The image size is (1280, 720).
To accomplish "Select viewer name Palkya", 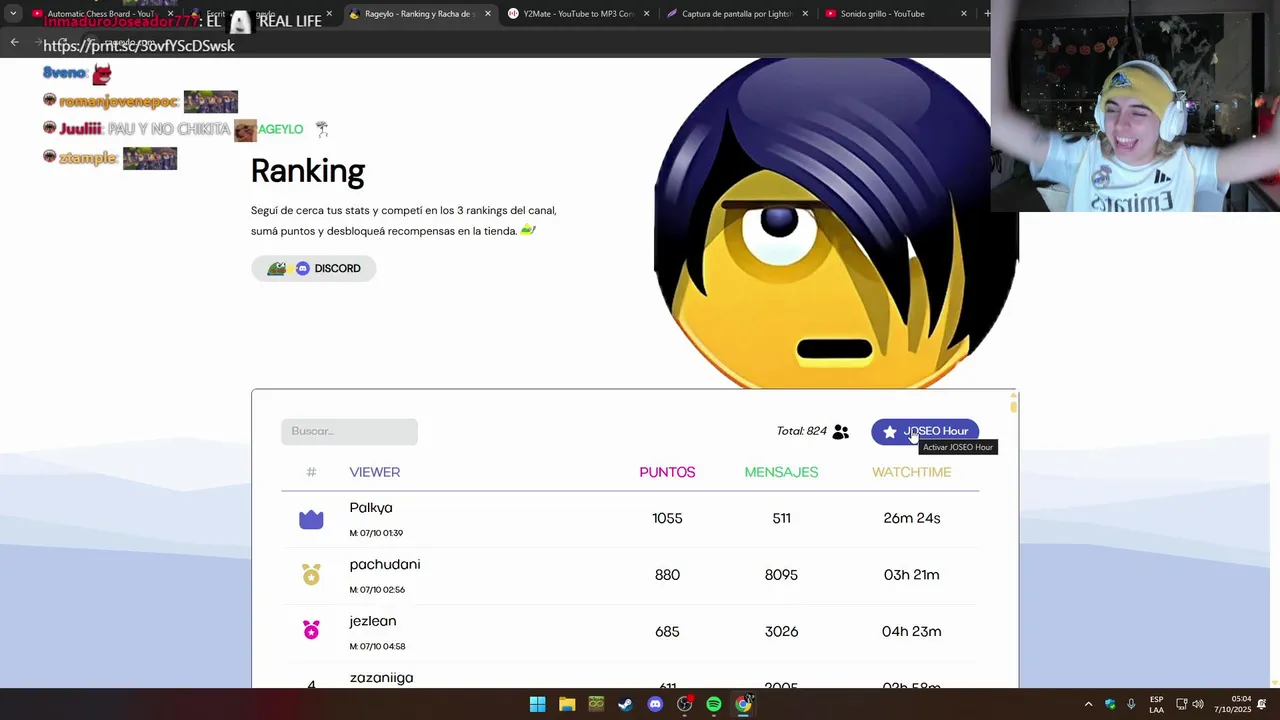I will coord(371,508).
